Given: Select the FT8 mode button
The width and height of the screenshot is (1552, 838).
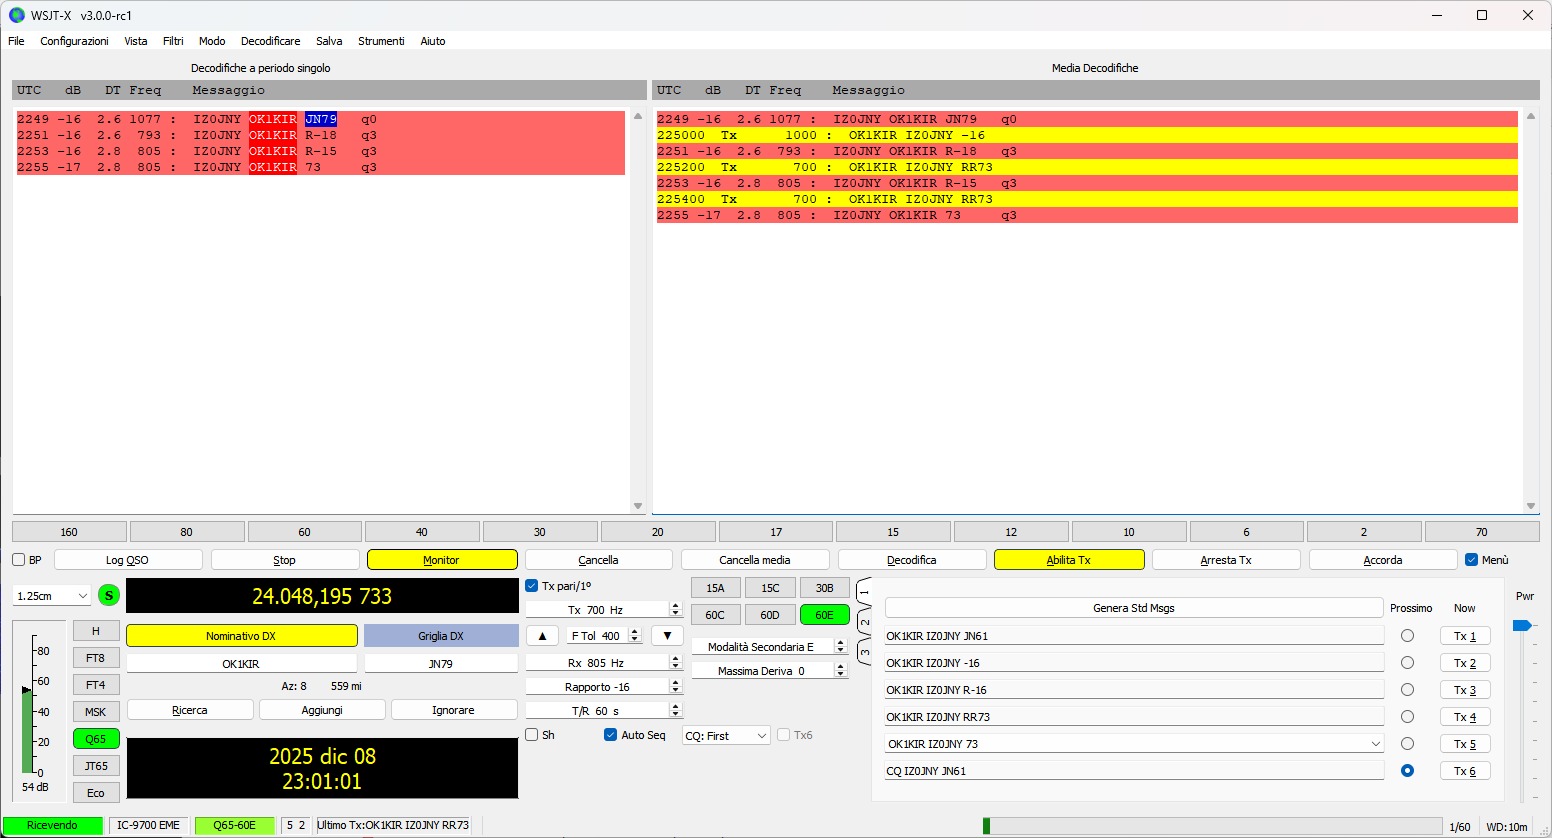Looking at the screenshot, I should tap(95, 657).
